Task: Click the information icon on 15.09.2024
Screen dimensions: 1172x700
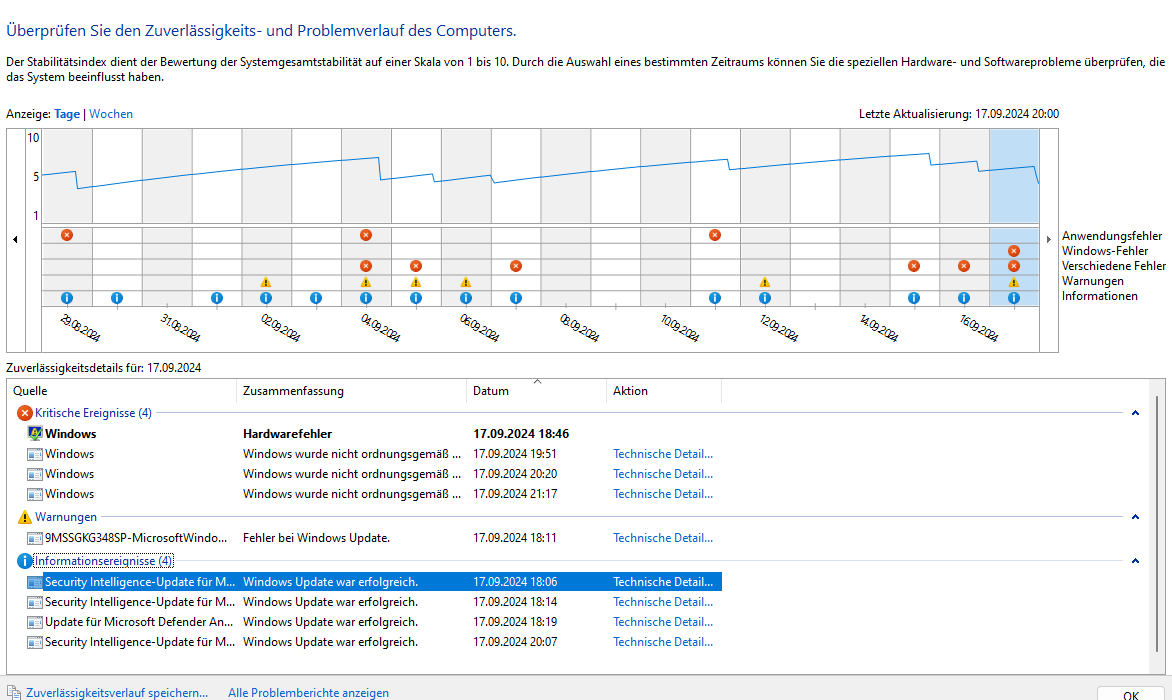Action: pyautogui.click(x=913, y=297)
